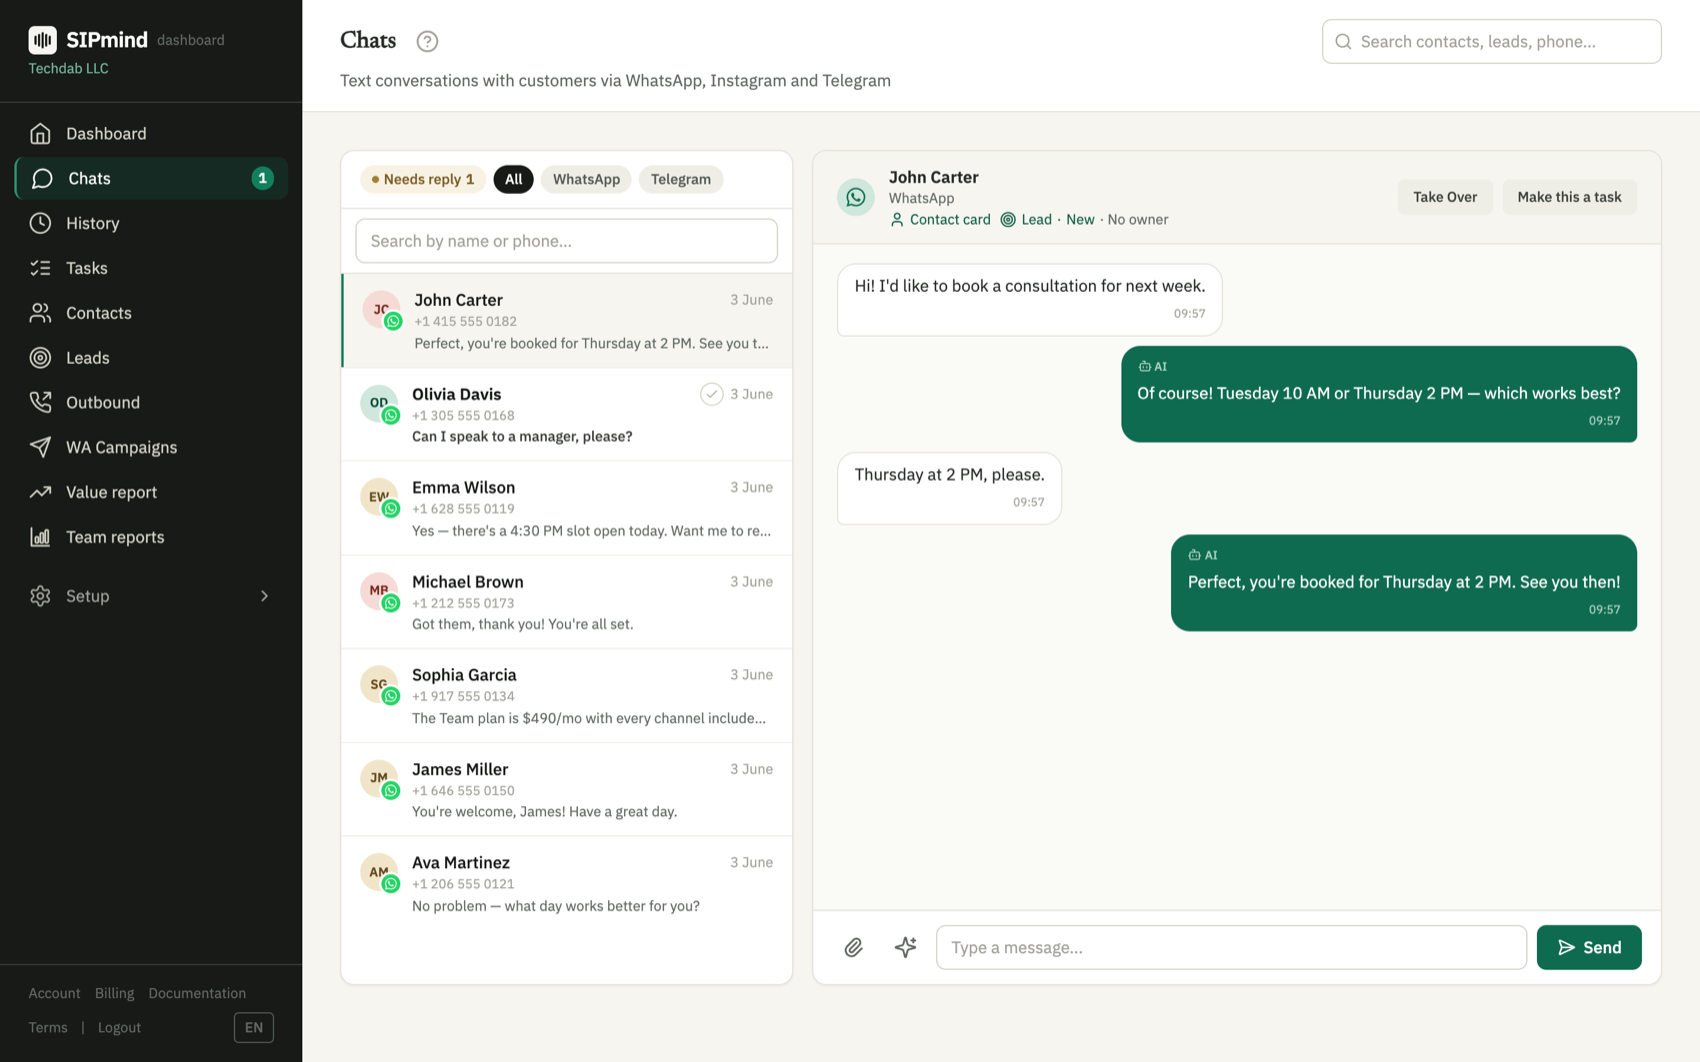Toggle the Needs reply filter

423,179
